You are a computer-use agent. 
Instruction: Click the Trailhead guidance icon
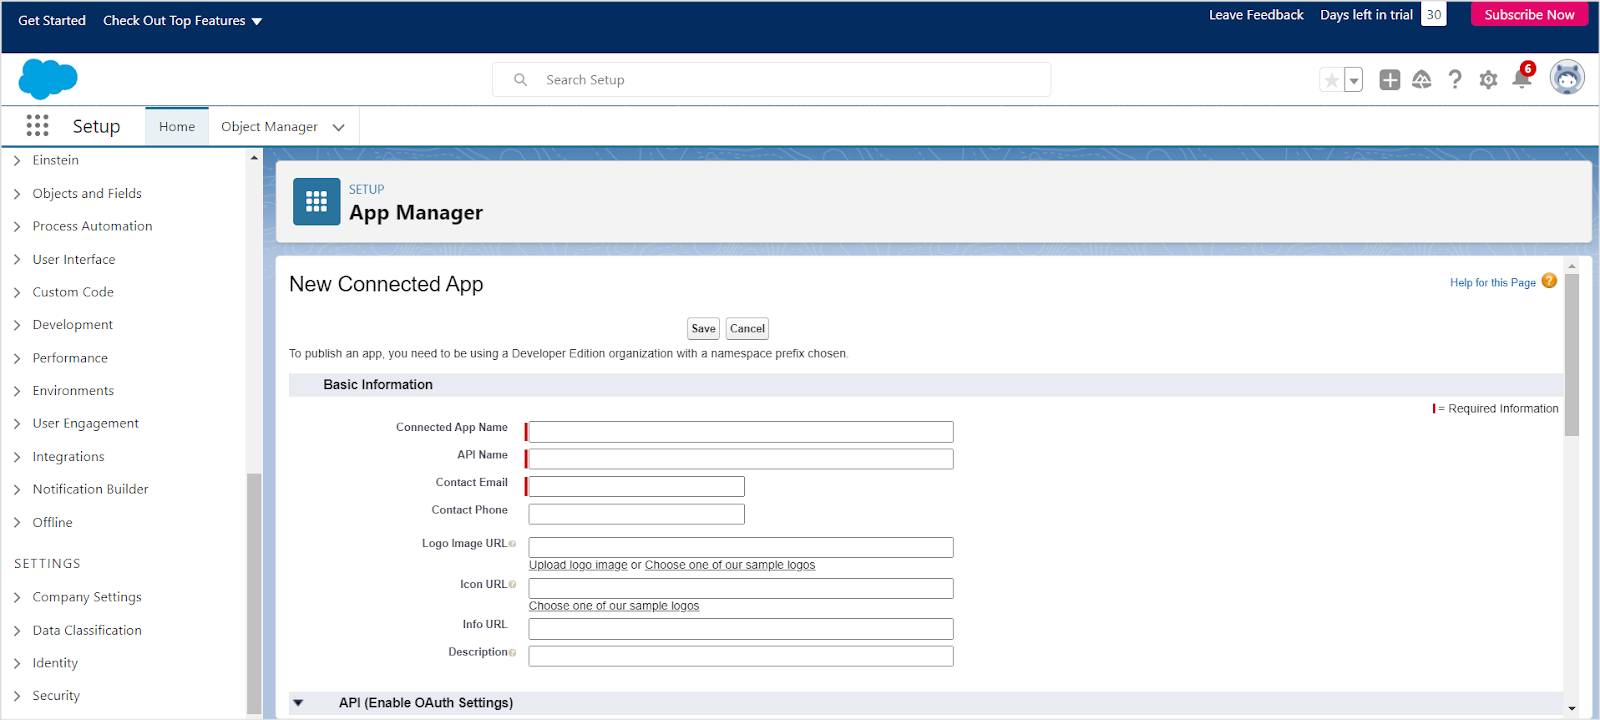(1421, 80)
